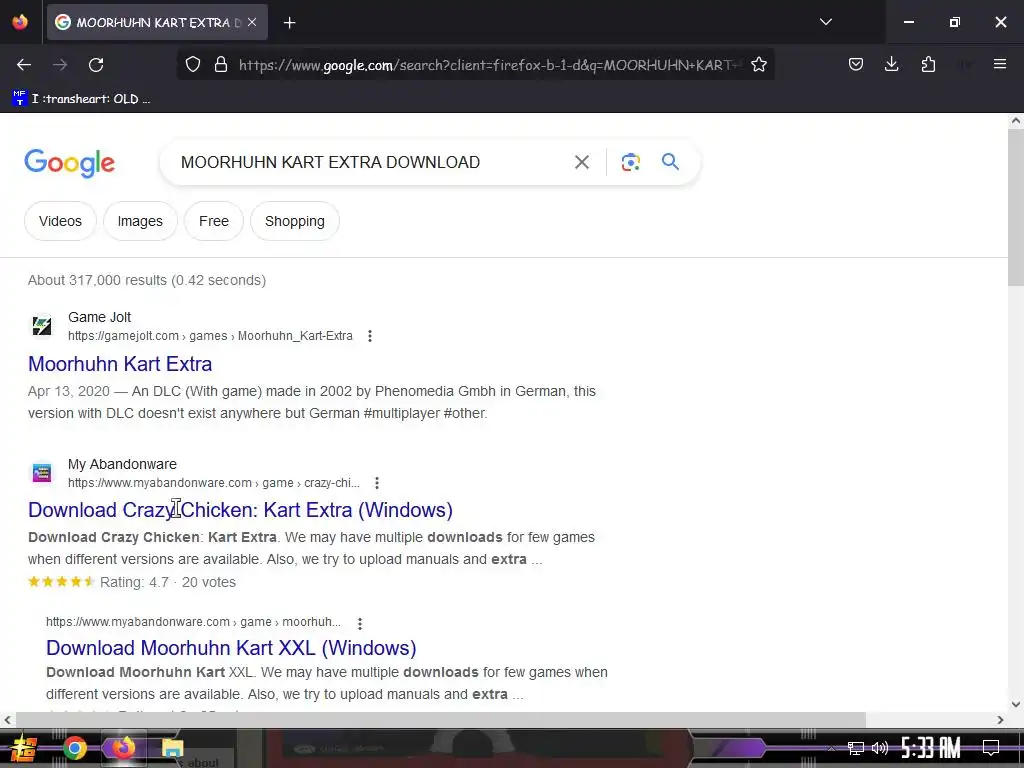Clear the search box with X

[x=581, y=162]
